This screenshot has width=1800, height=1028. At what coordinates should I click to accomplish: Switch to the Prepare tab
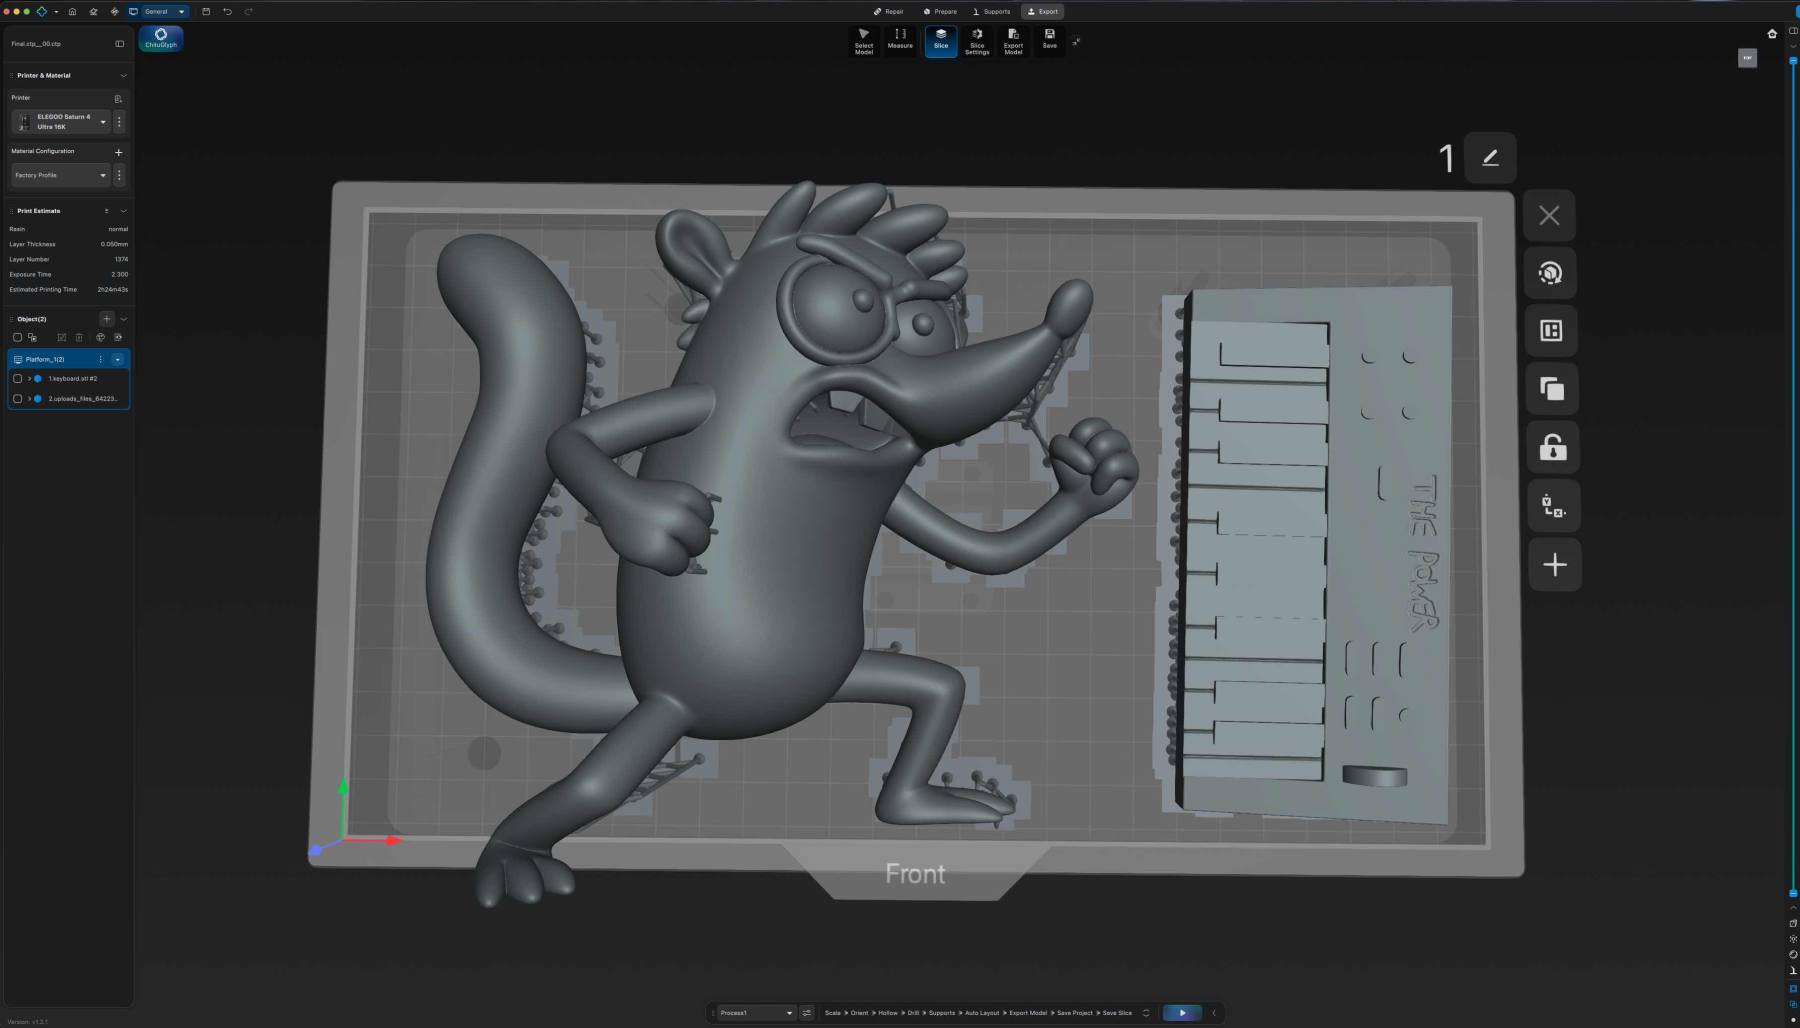click(940, 12)
